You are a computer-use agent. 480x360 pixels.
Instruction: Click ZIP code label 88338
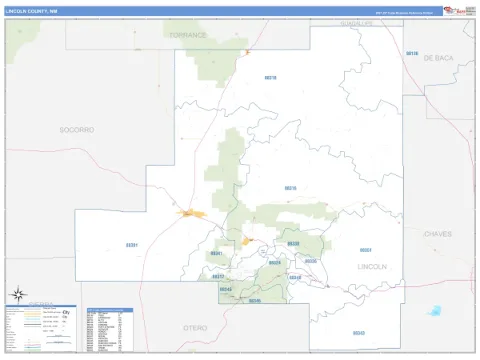(x=293, y=244)
